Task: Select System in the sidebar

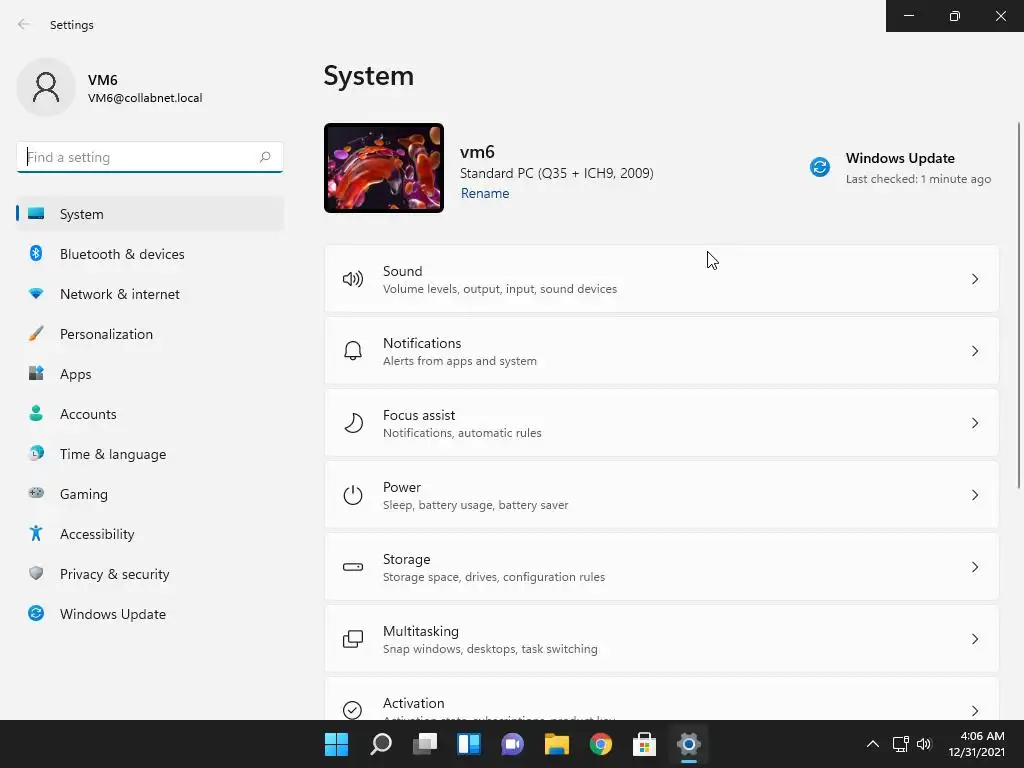Action: [150, 214]
